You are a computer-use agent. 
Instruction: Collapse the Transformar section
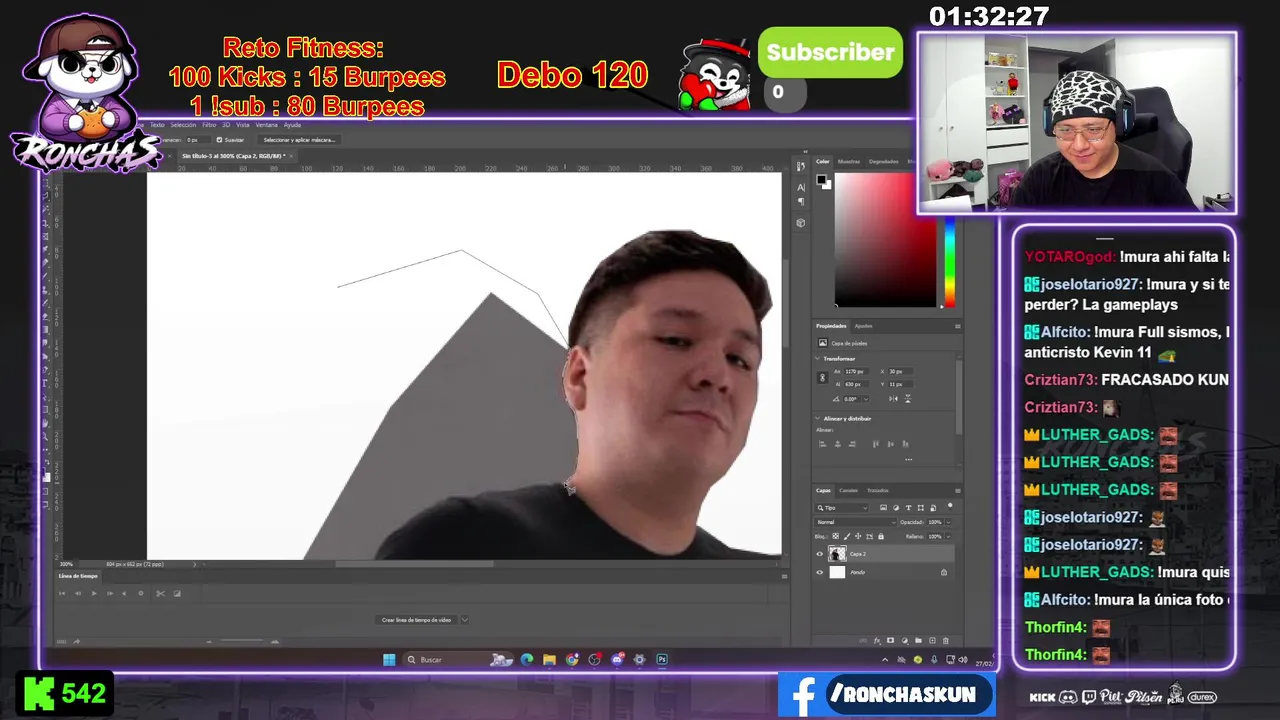817,358
